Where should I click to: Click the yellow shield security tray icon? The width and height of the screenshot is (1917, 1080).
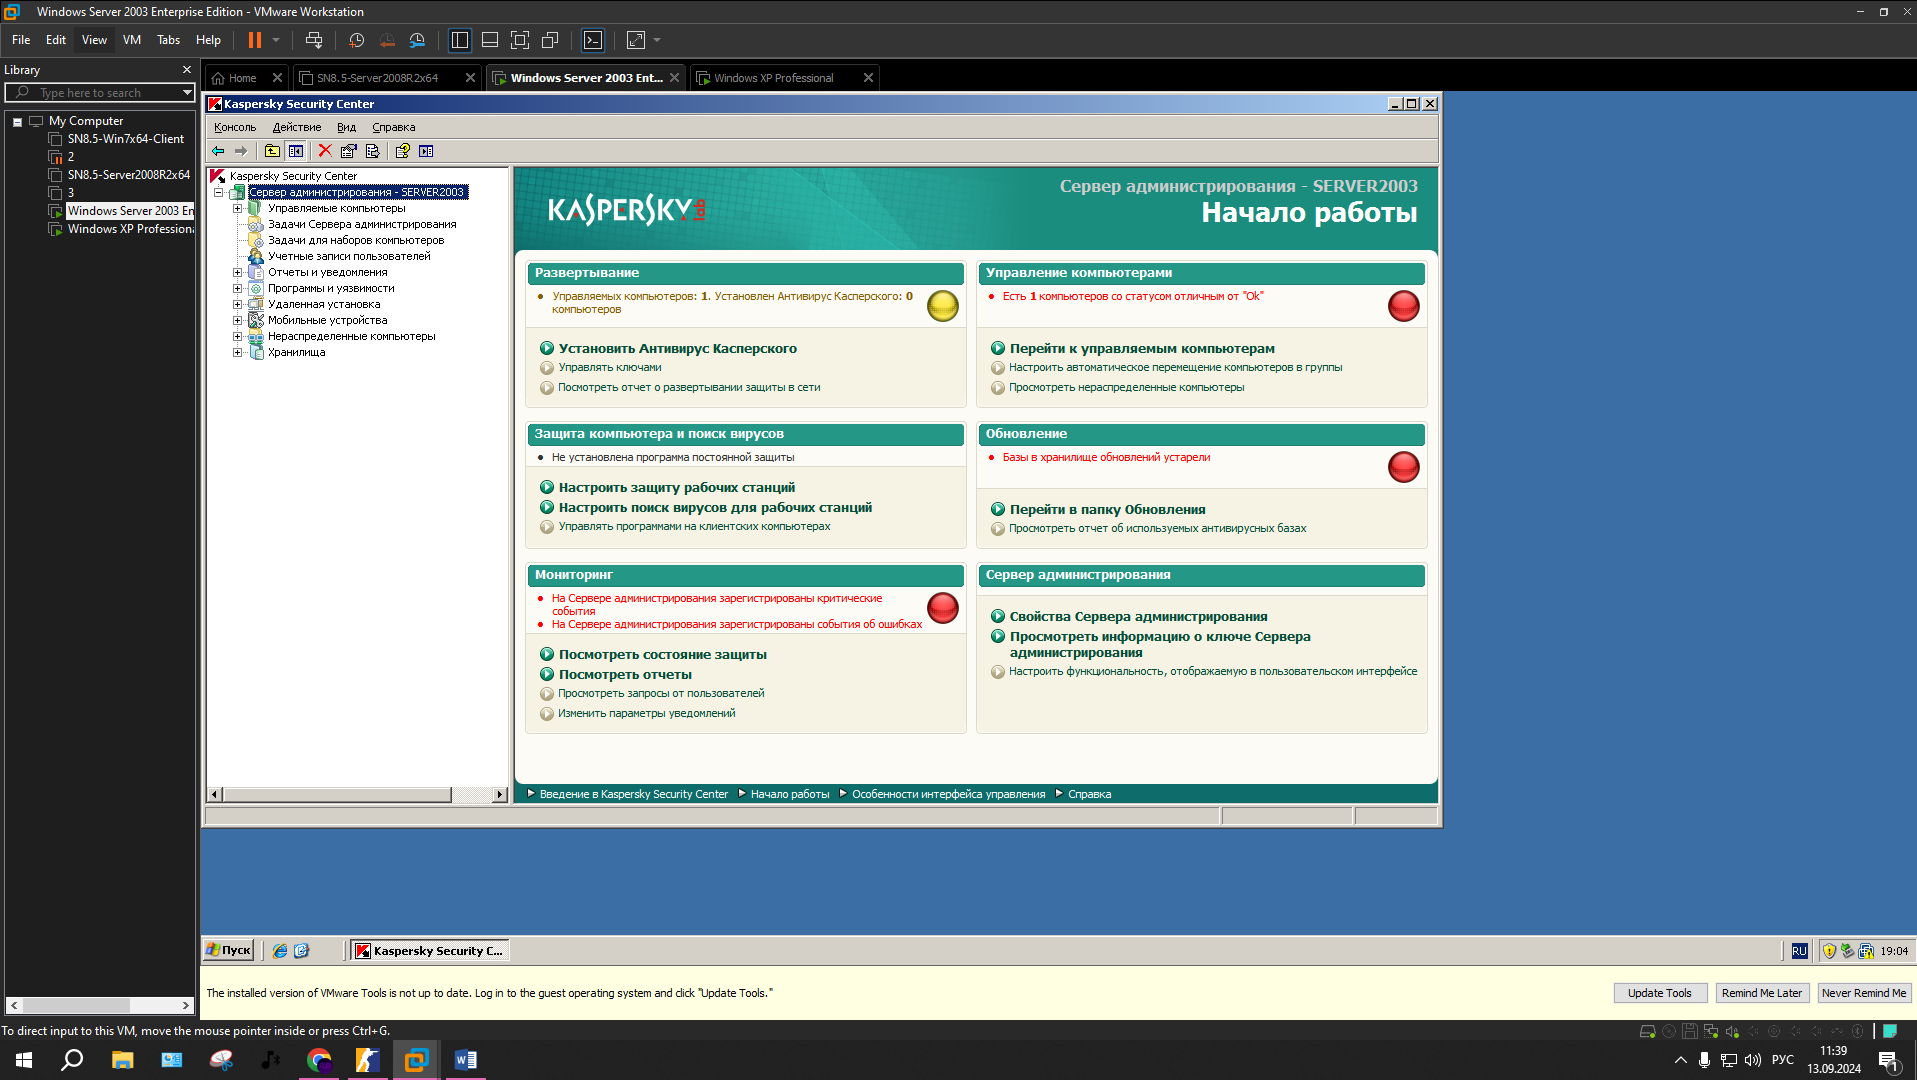pyautogui.click(x=1829, y=951)
